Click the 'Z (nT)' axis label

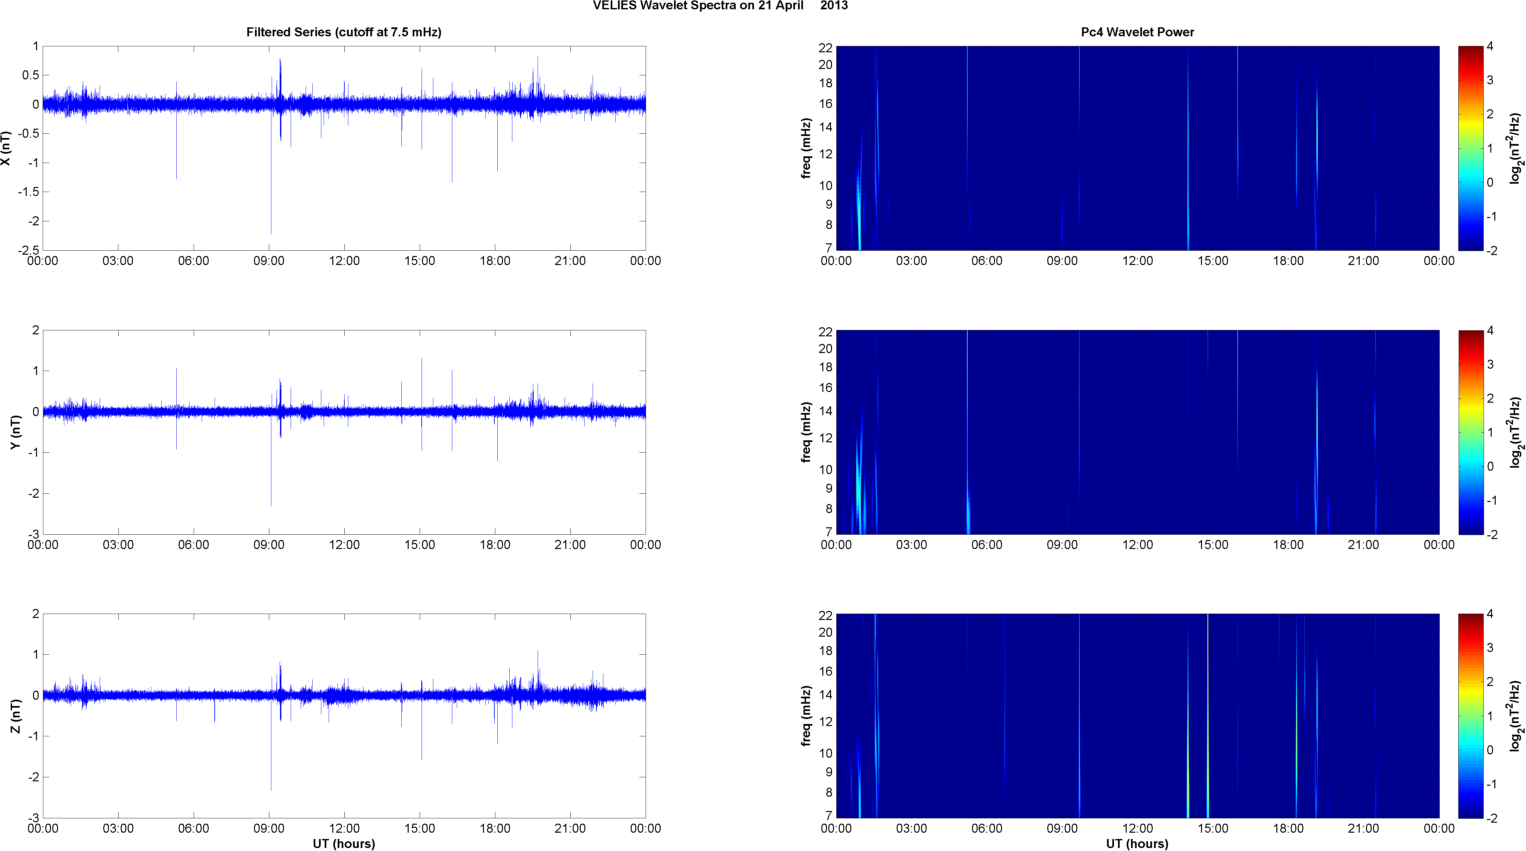15,716
